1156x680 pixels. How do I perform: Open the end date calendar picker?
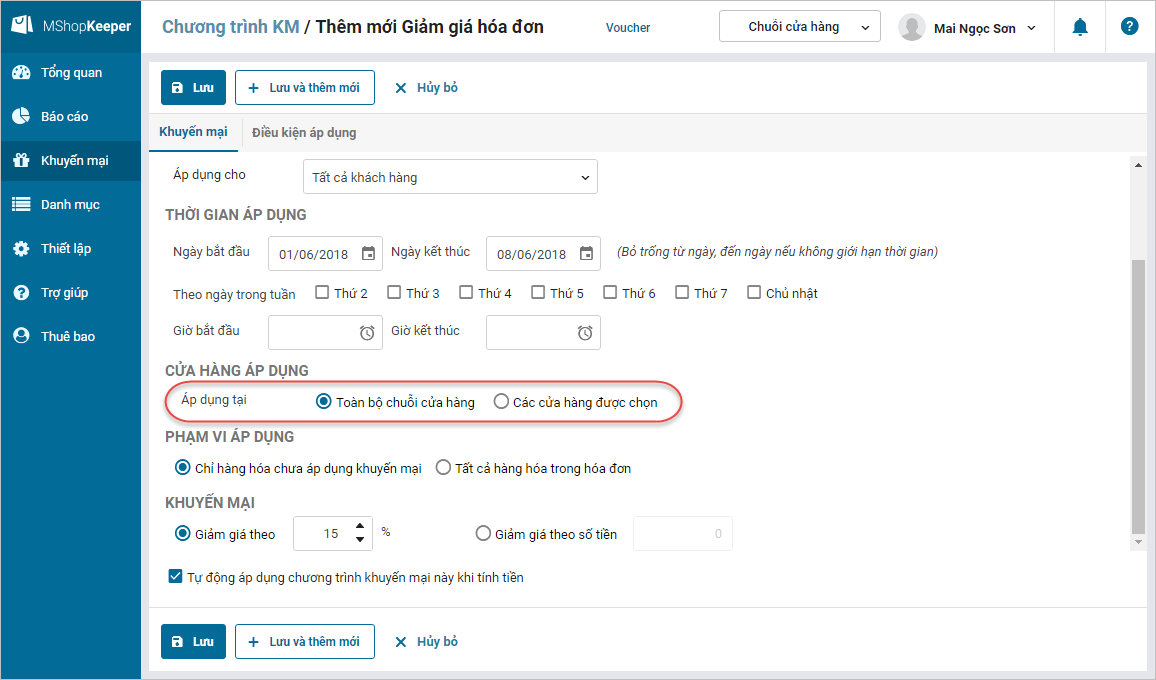[x=587, y=254]
